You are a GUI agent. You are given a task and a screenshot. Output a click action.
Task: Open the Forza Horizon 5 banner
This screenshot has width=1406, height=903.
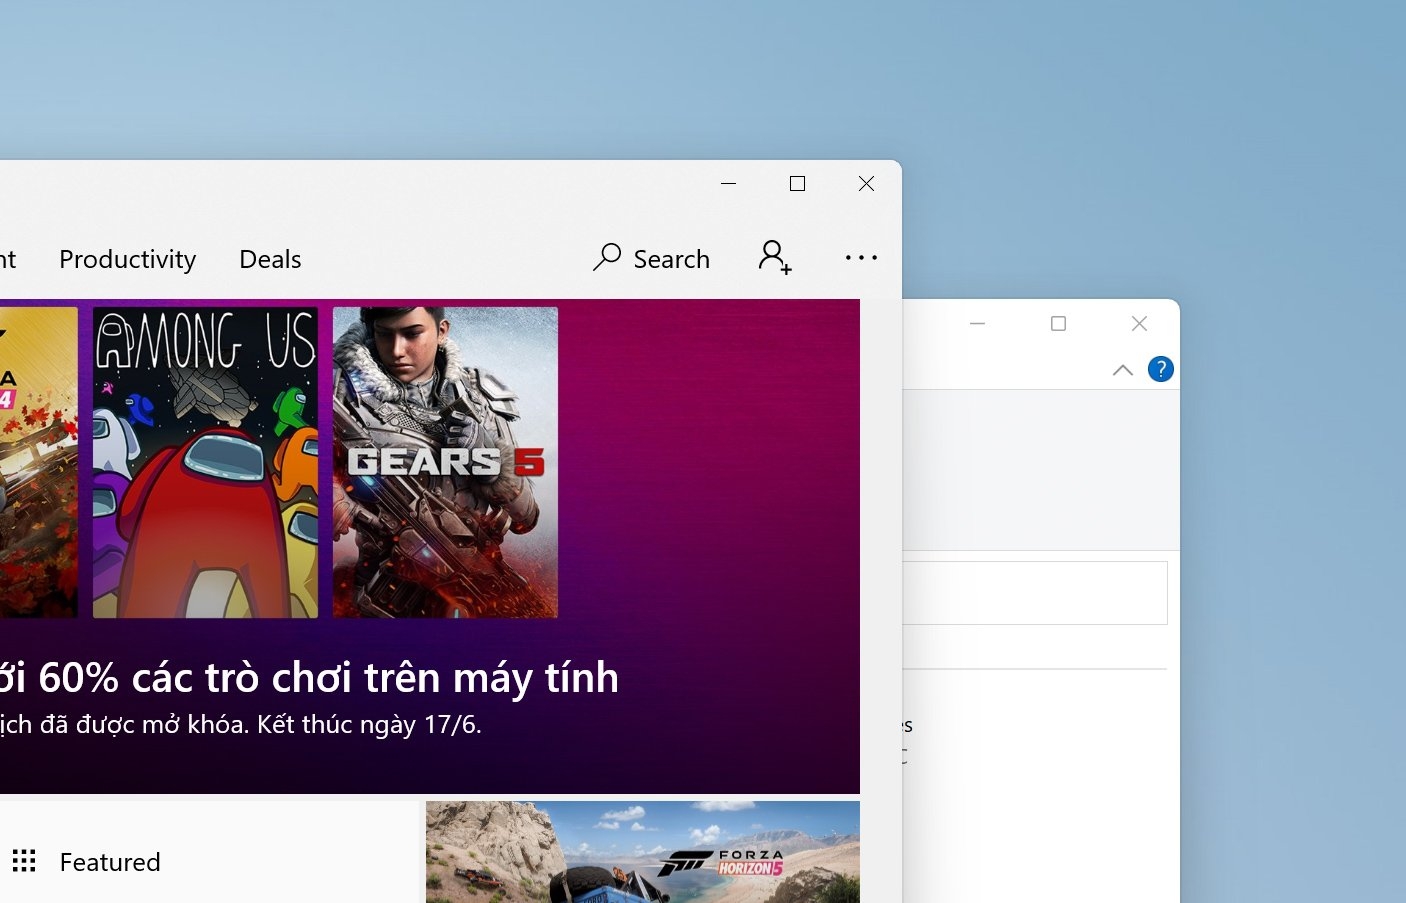pos(643,852)
